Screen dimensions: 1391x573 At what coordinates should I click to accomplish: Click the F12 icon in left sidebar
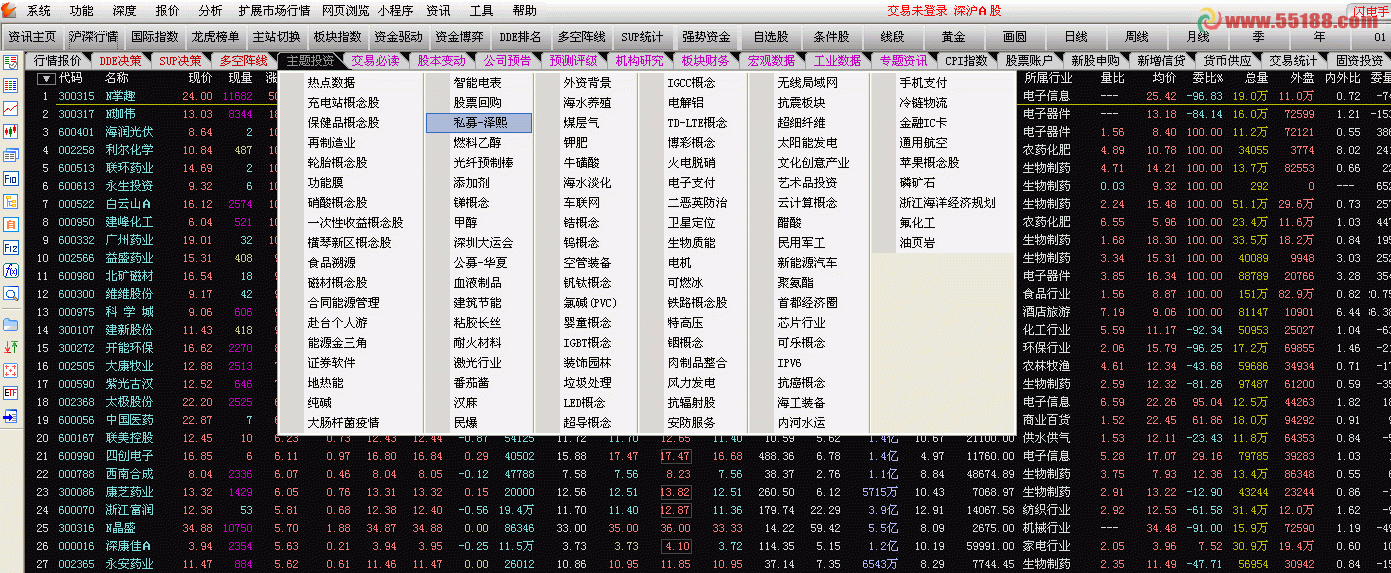click(11, 247)
